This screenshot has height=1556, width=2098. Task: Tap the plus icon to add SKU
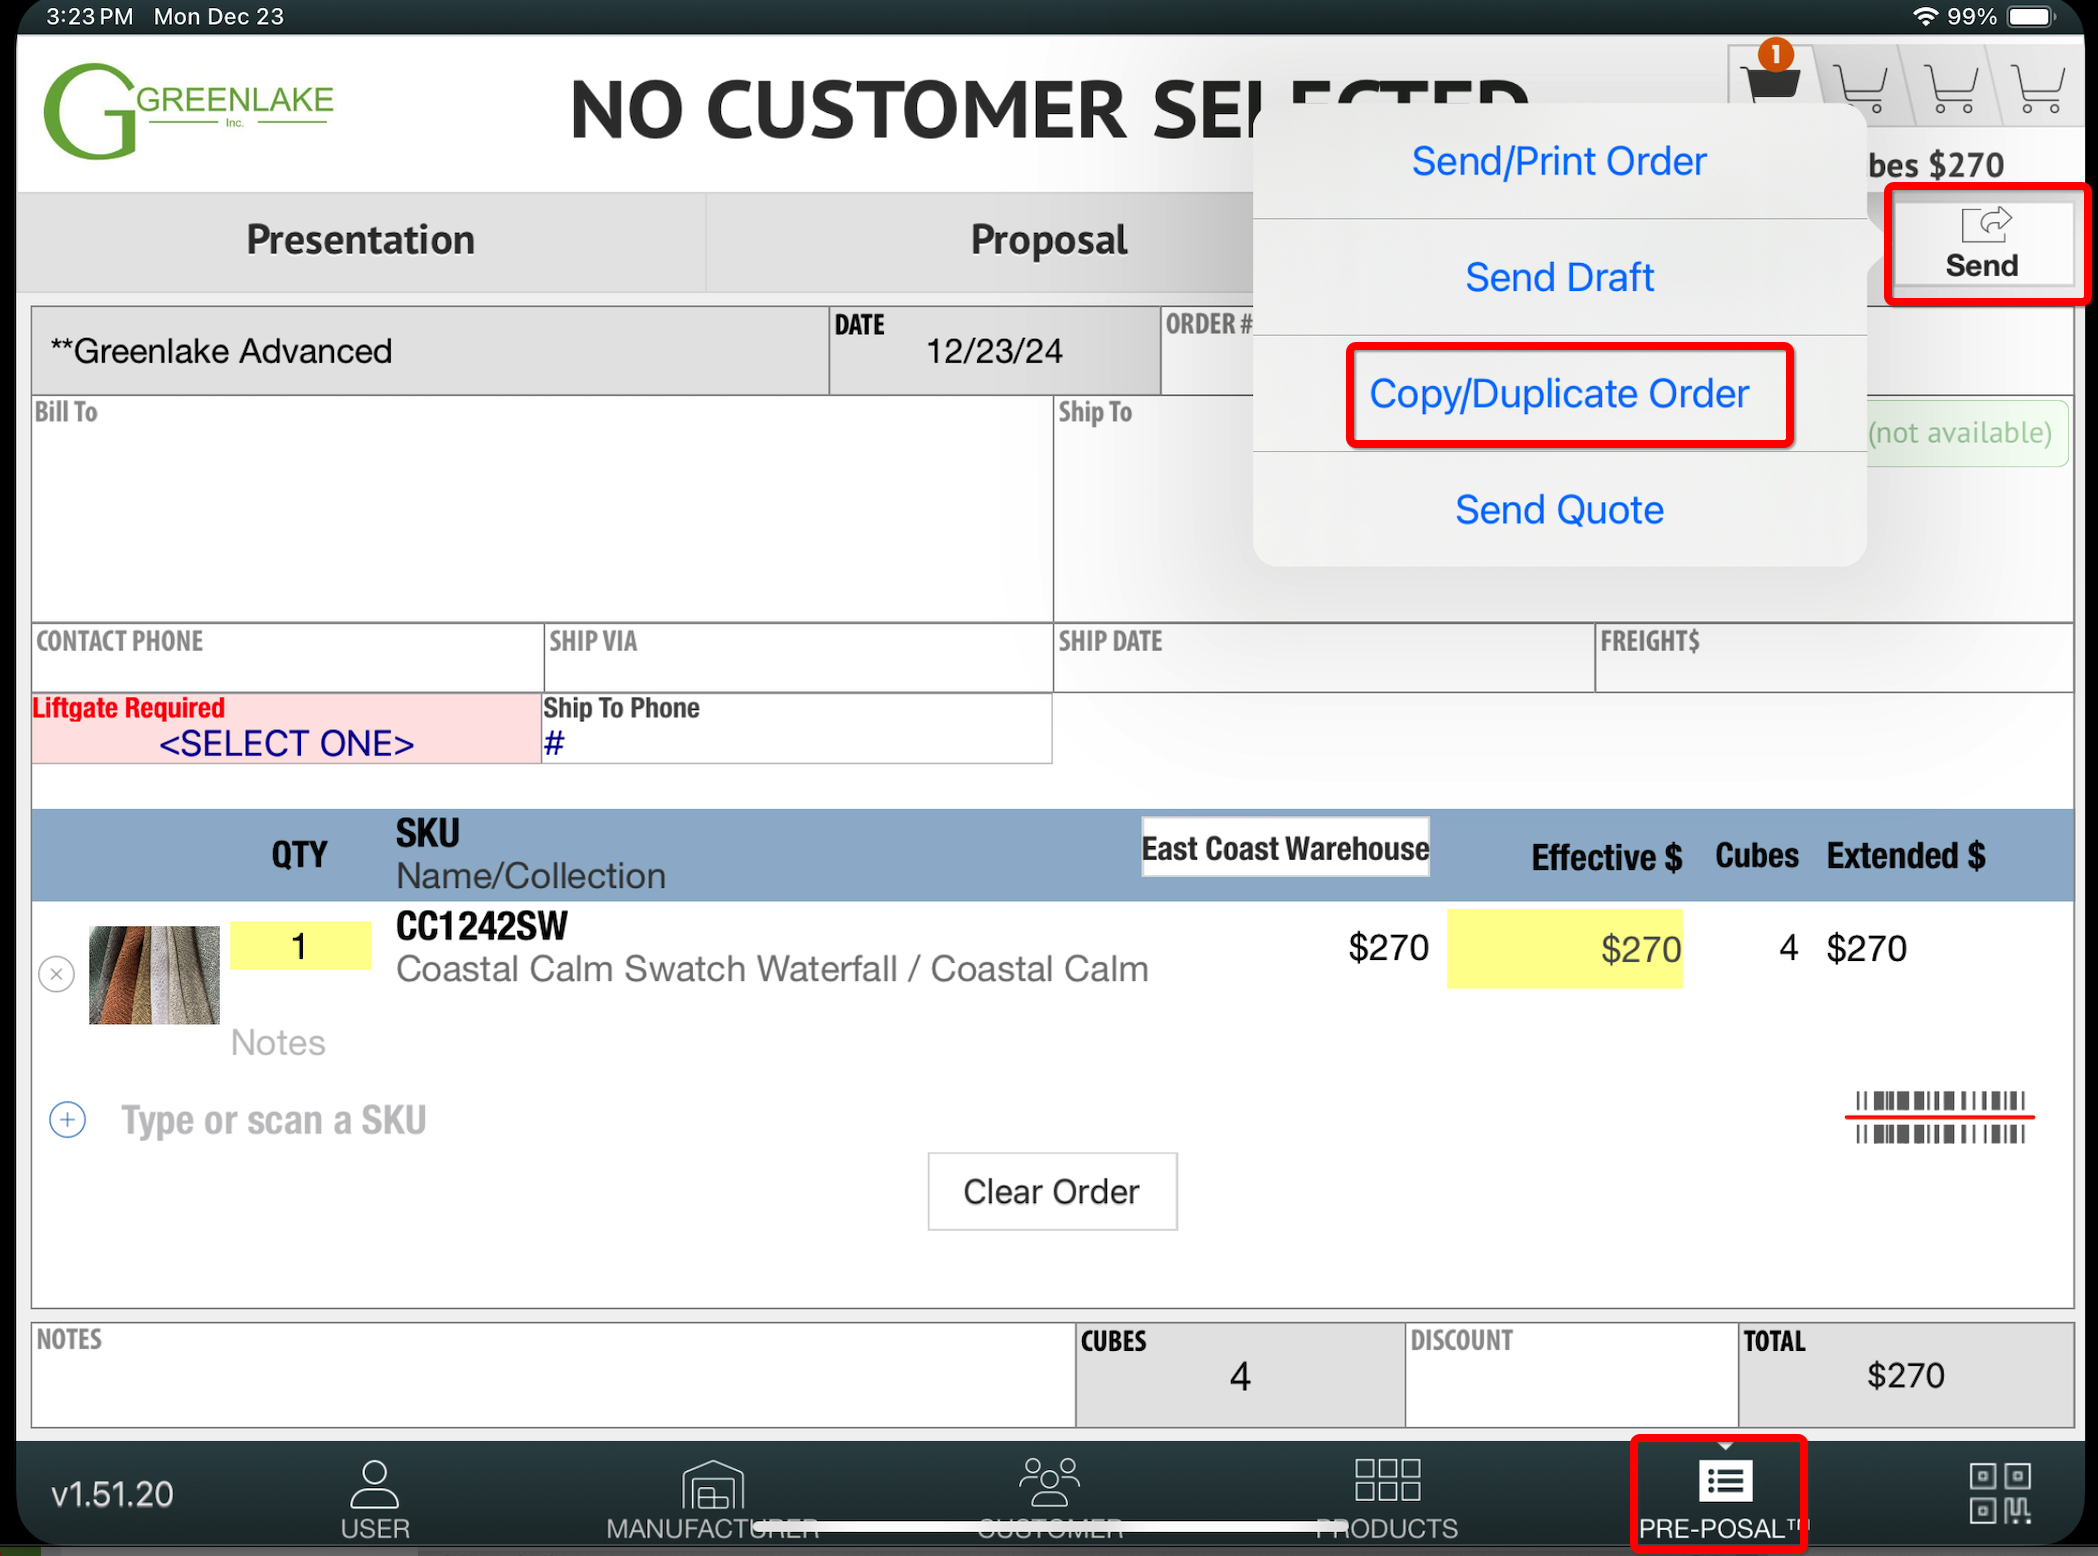point(68,1119)
